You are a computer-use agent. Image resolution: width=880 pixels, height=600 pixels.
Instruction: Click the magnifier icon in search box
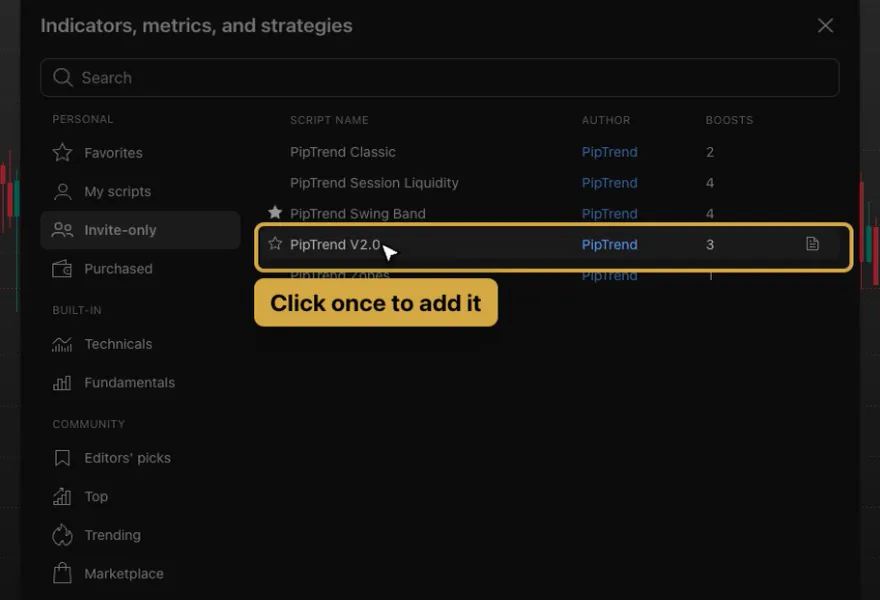63,77
